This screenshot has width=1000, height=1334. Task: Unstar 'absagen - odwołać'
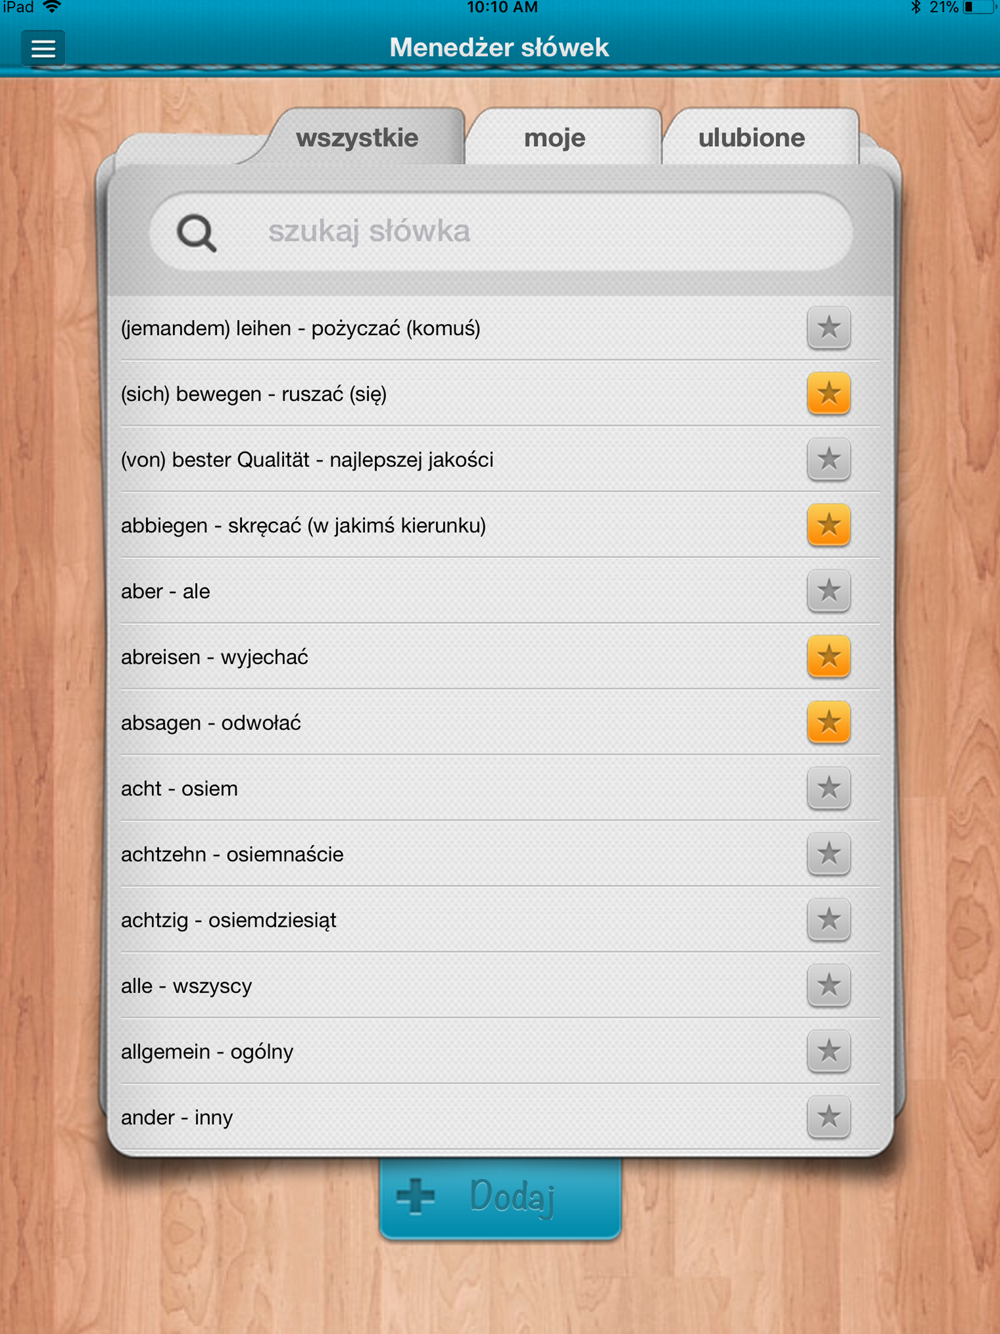pyautogui.click(x=829, y=723)
